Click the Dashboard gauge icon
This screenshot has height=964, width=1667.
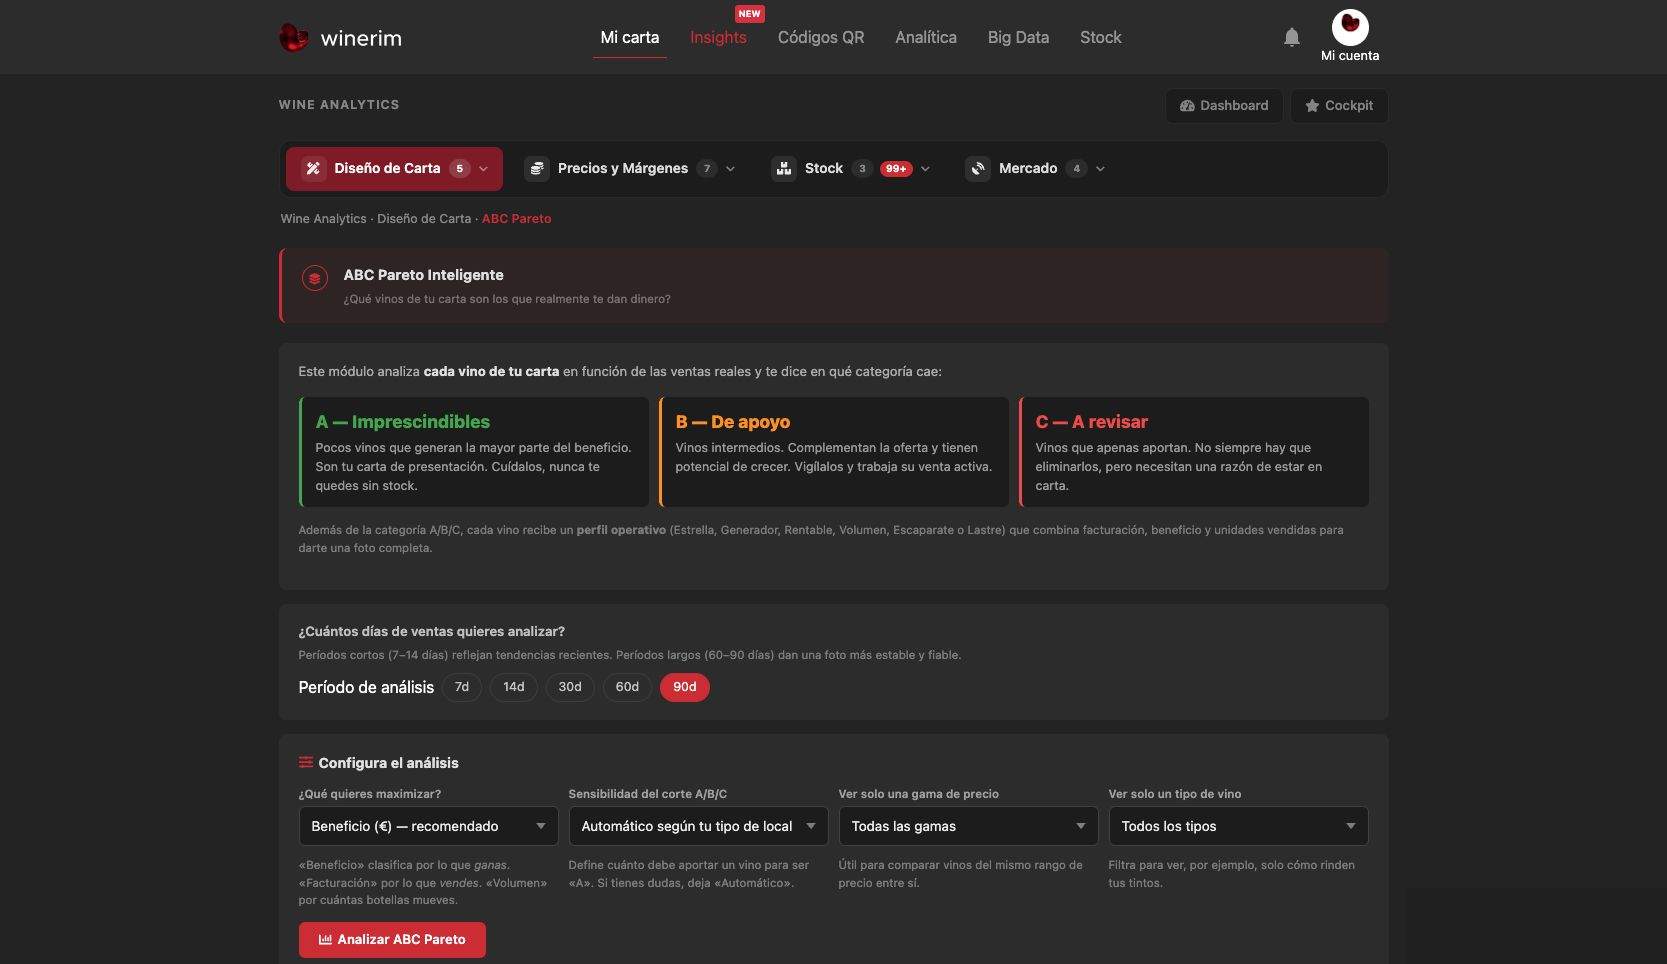pos(1187,105)
